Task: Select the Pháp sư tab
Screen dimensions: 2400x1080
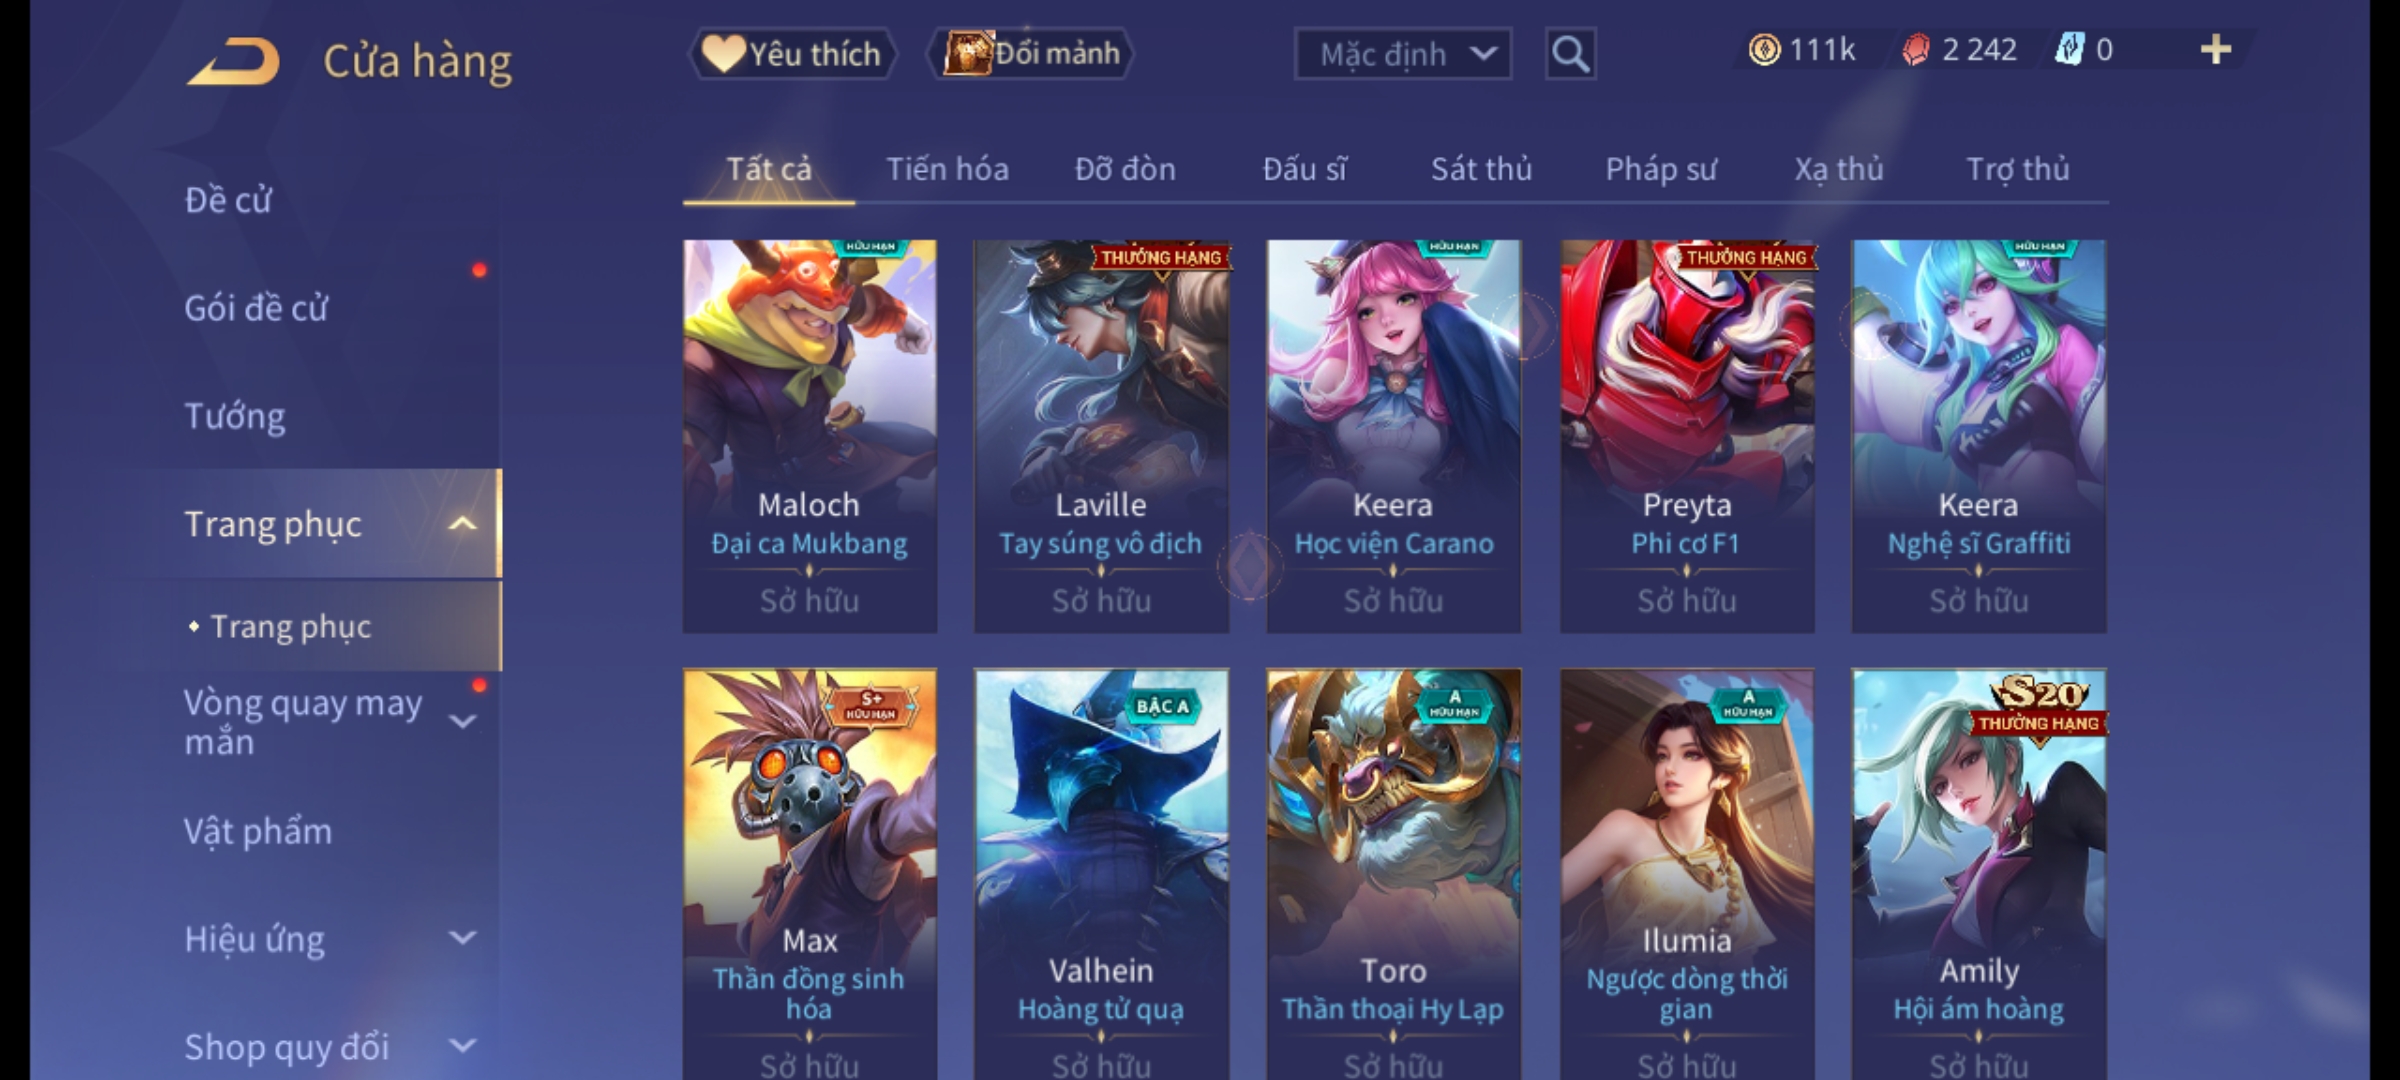Action: coord(1661,169)
